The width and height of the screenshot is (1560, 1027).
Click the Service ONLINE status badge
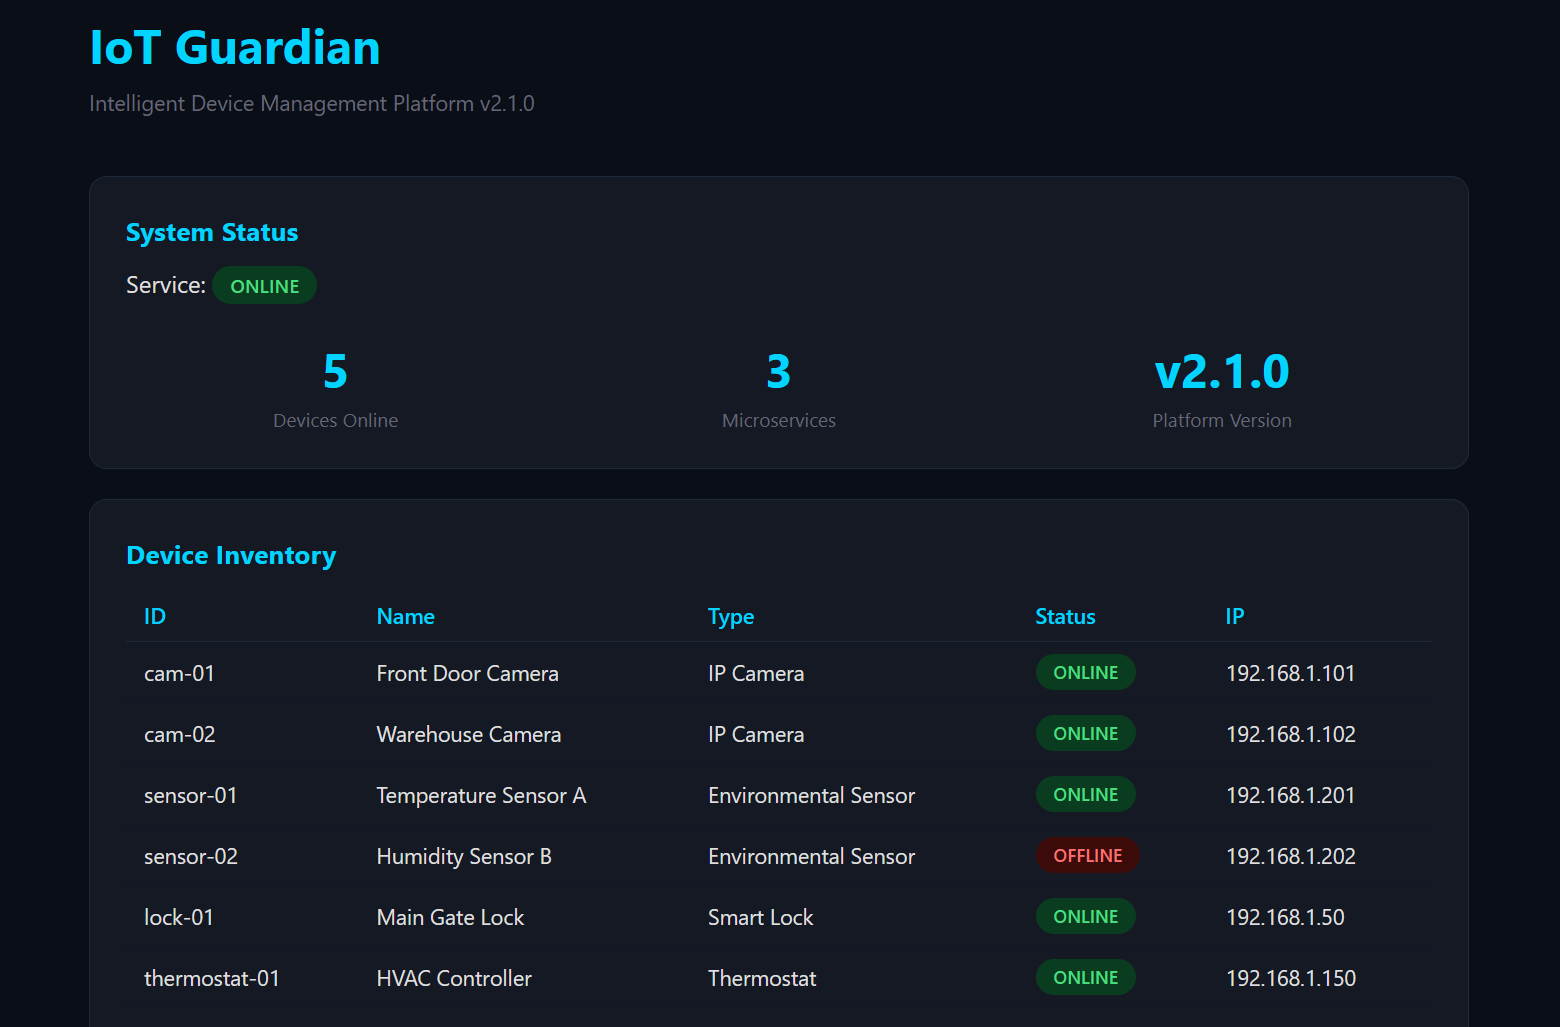[264, 286]
